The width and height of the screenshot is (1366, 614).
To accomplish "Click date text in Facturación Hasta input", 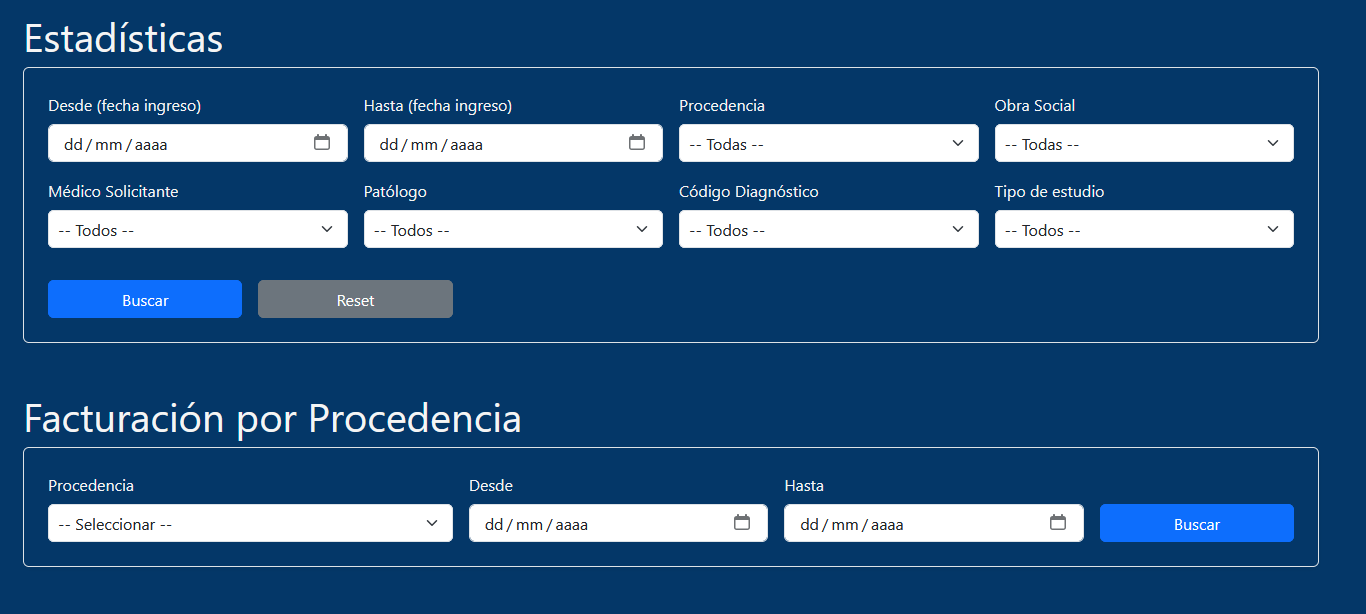I will [x=852, y=524].
